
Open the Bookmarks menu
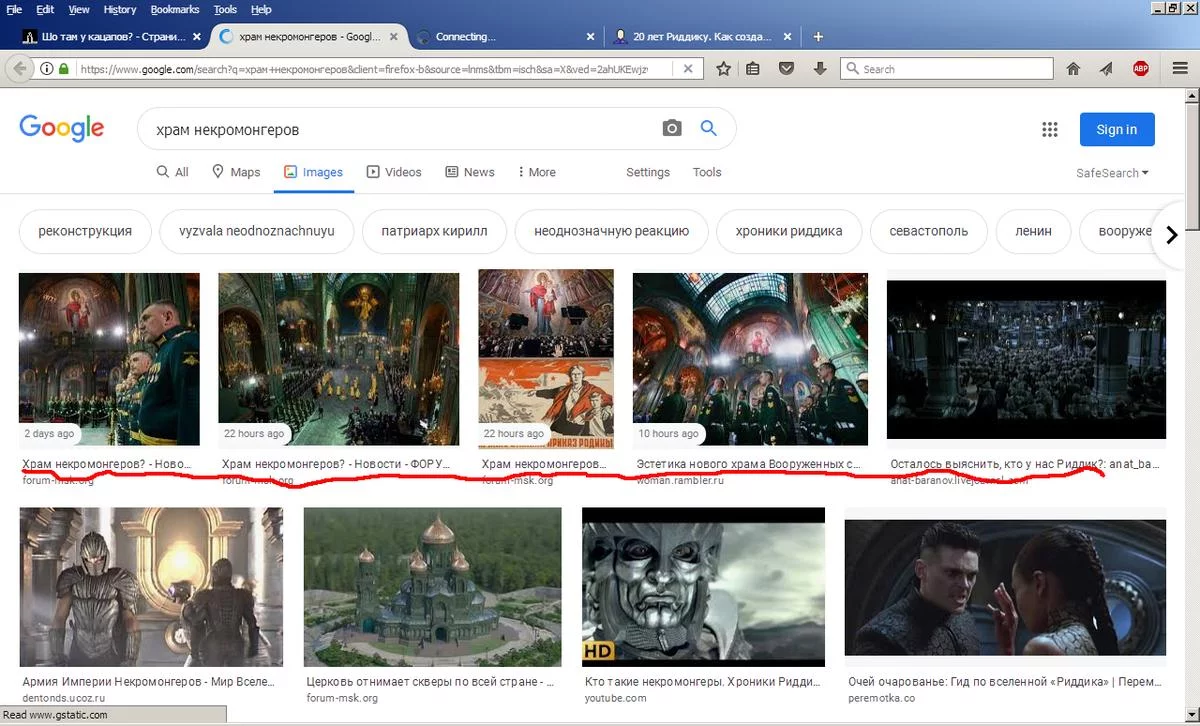[x=175, y=9]
